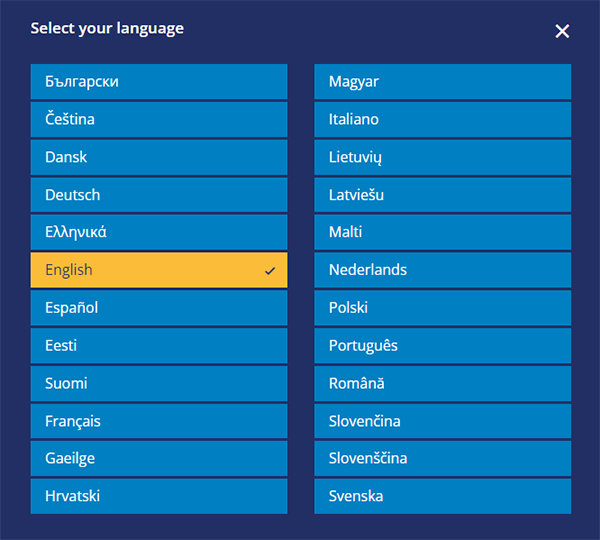Screen dimensions: 600x540
Task: Close the language selection dialog
Action: pos(562,31)
